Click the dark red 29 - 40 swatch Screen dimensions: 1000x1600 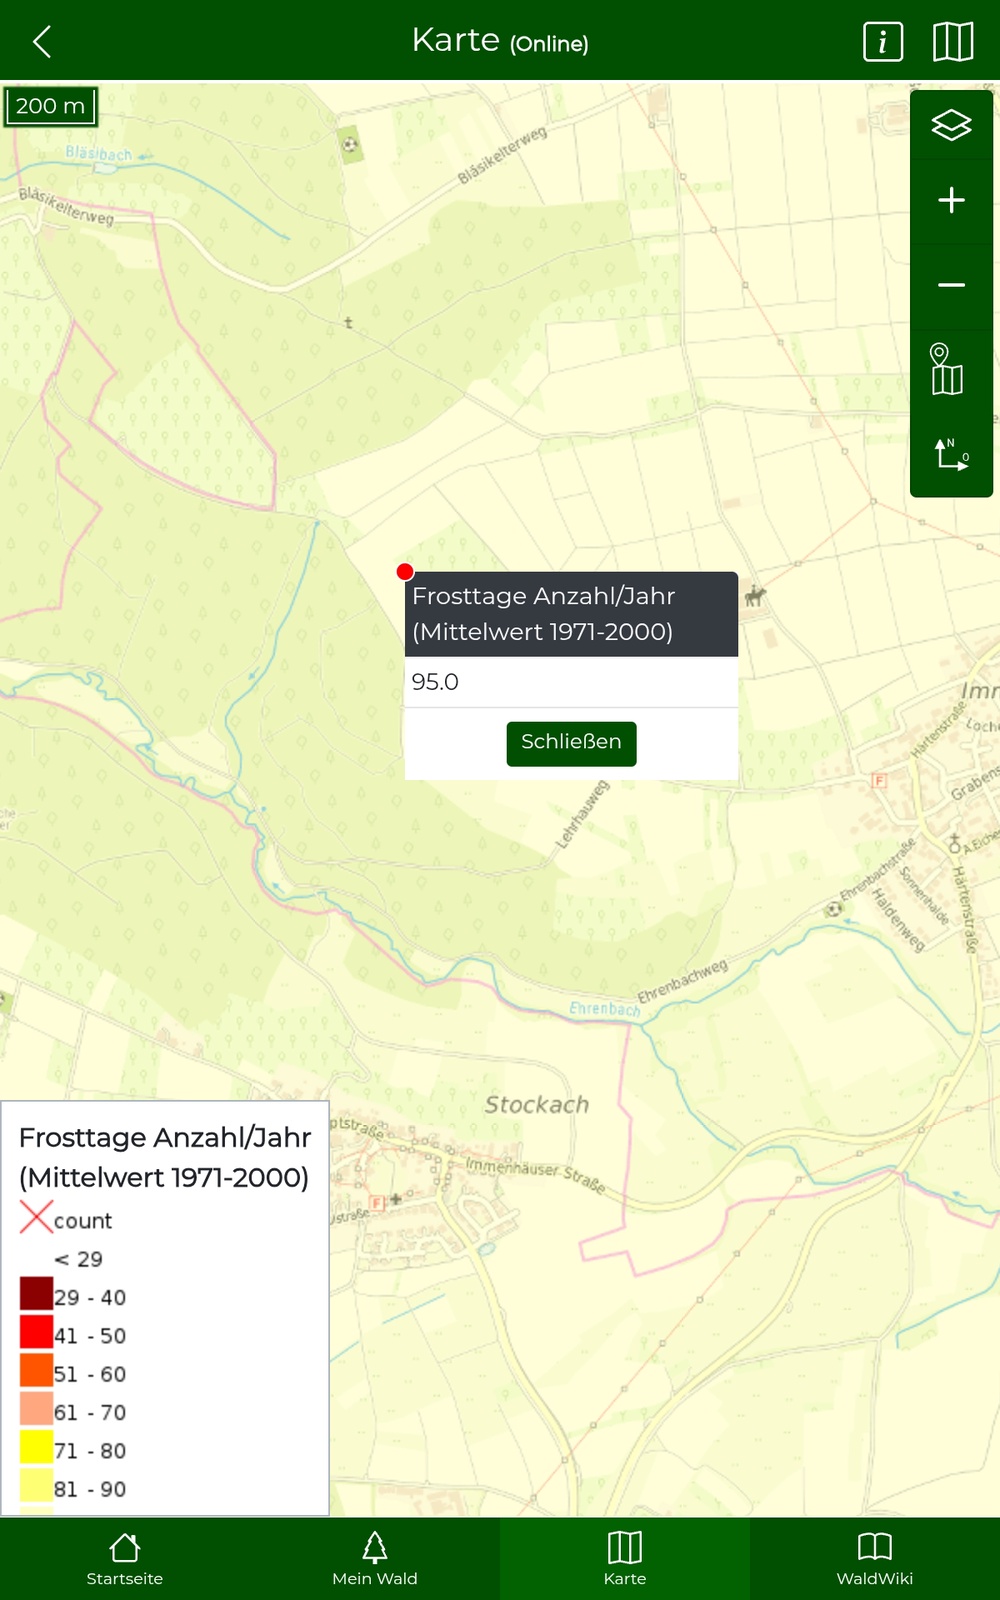[x=37, y=1294]
